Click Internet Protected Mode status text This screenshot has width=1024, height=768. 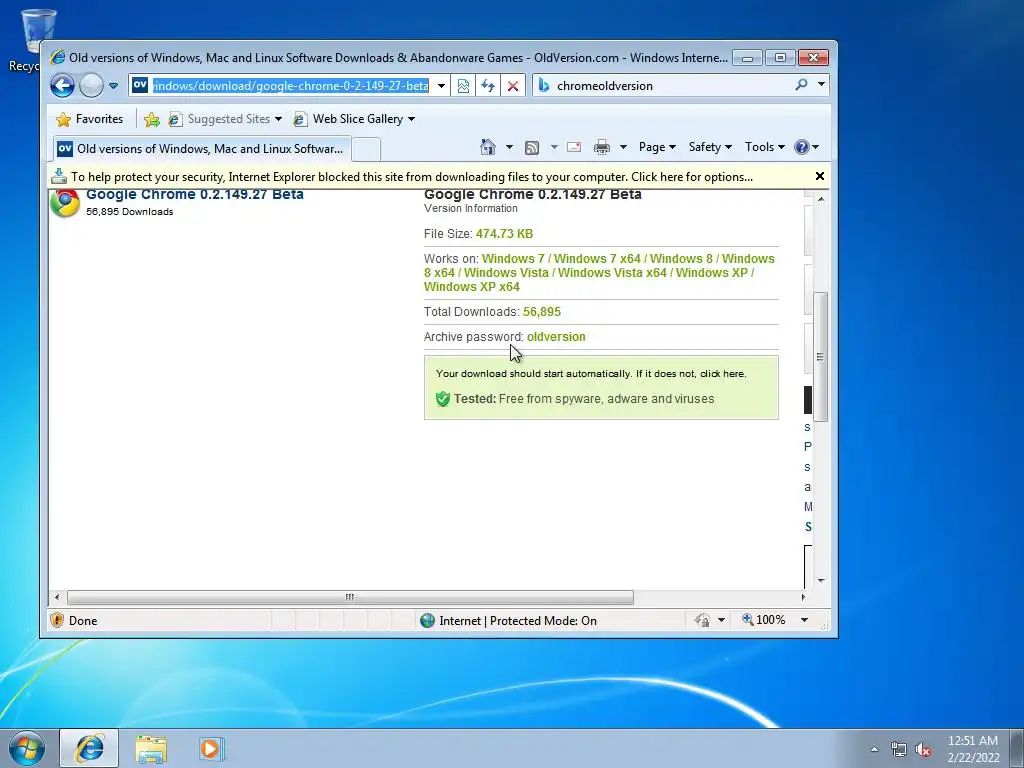point(518,620)
